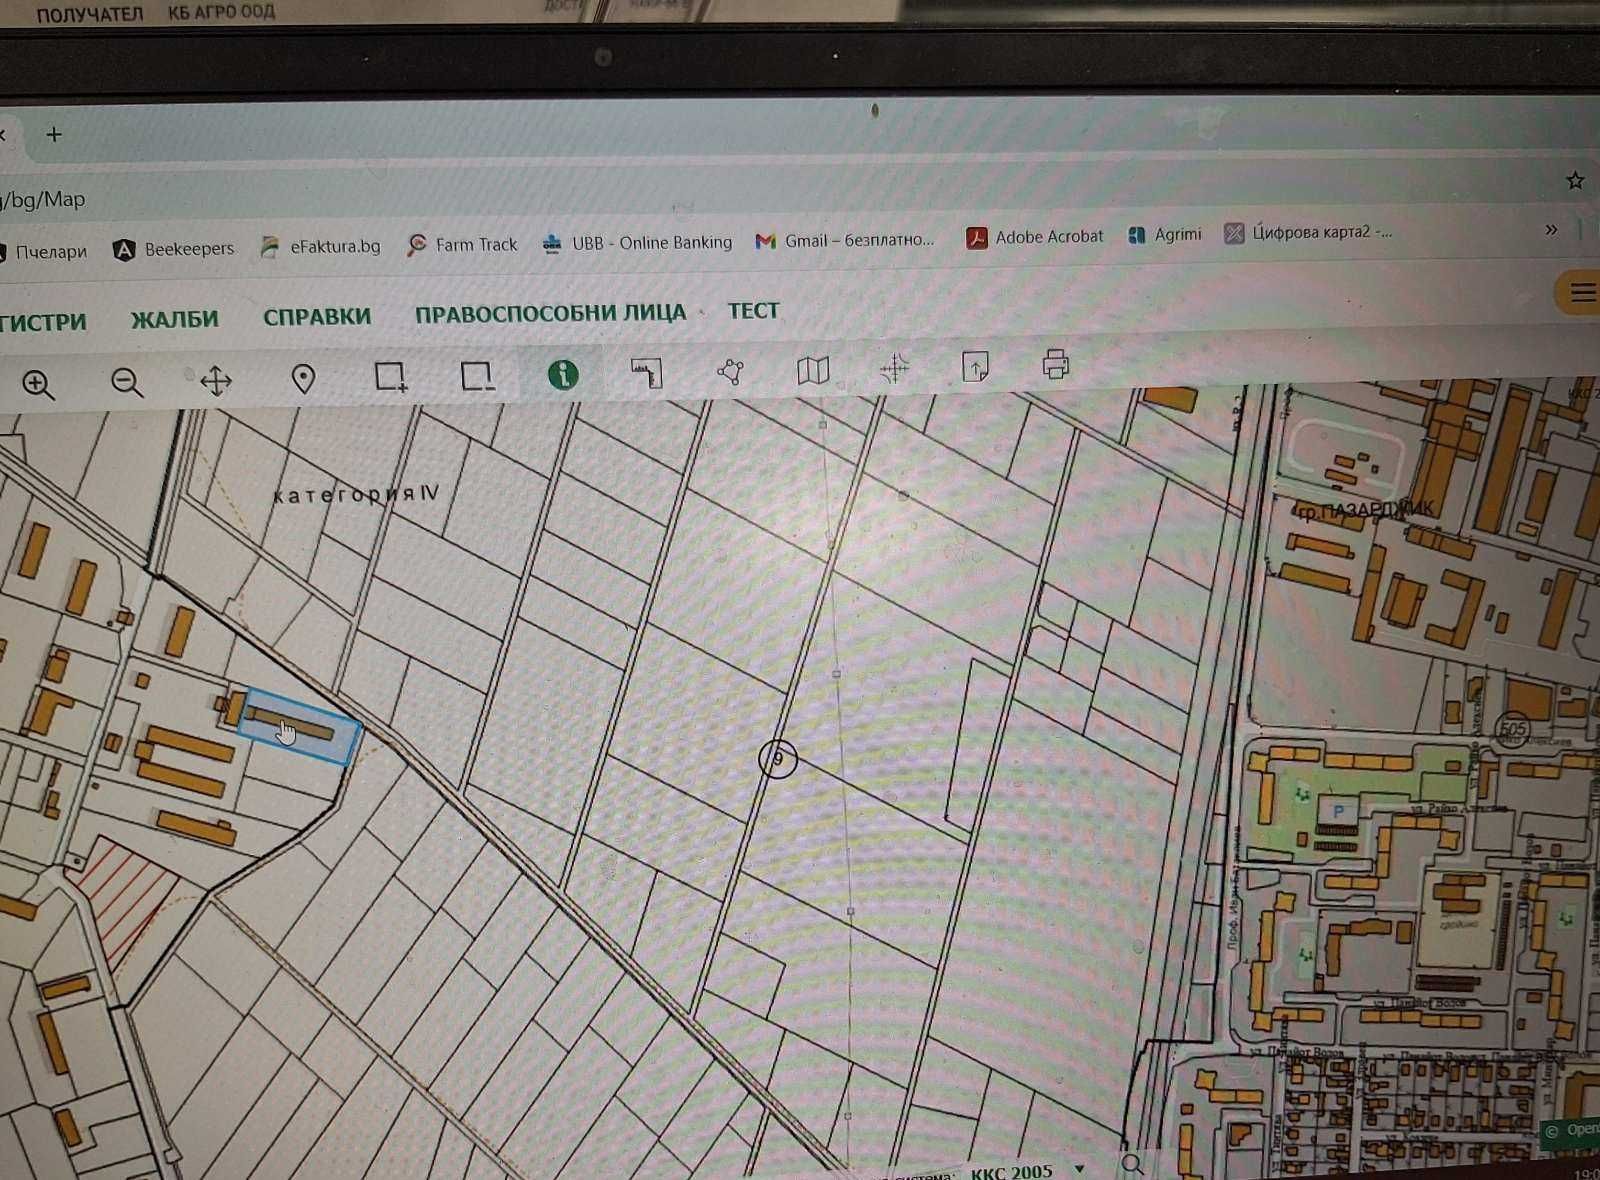Select the zoom out magnifier tool
Screen dimensions: 1600x1180
pos(127,382)
